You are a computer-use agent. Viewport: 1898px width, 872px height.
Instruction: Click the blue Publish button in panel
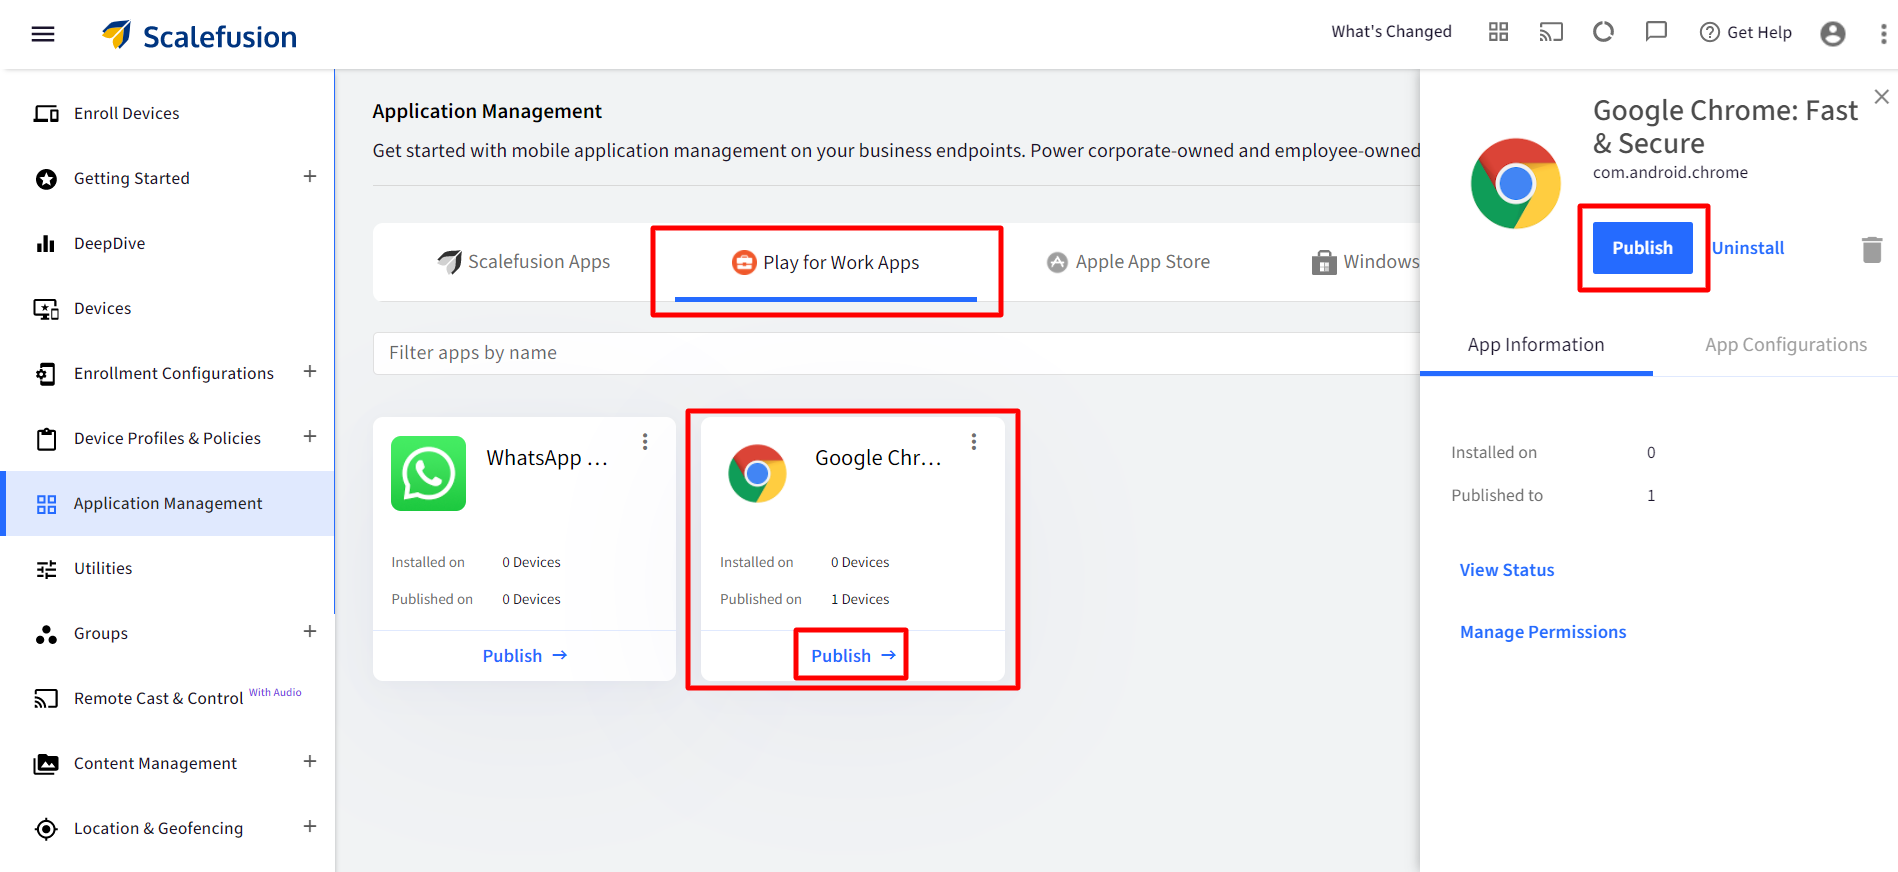point(1643,248)
